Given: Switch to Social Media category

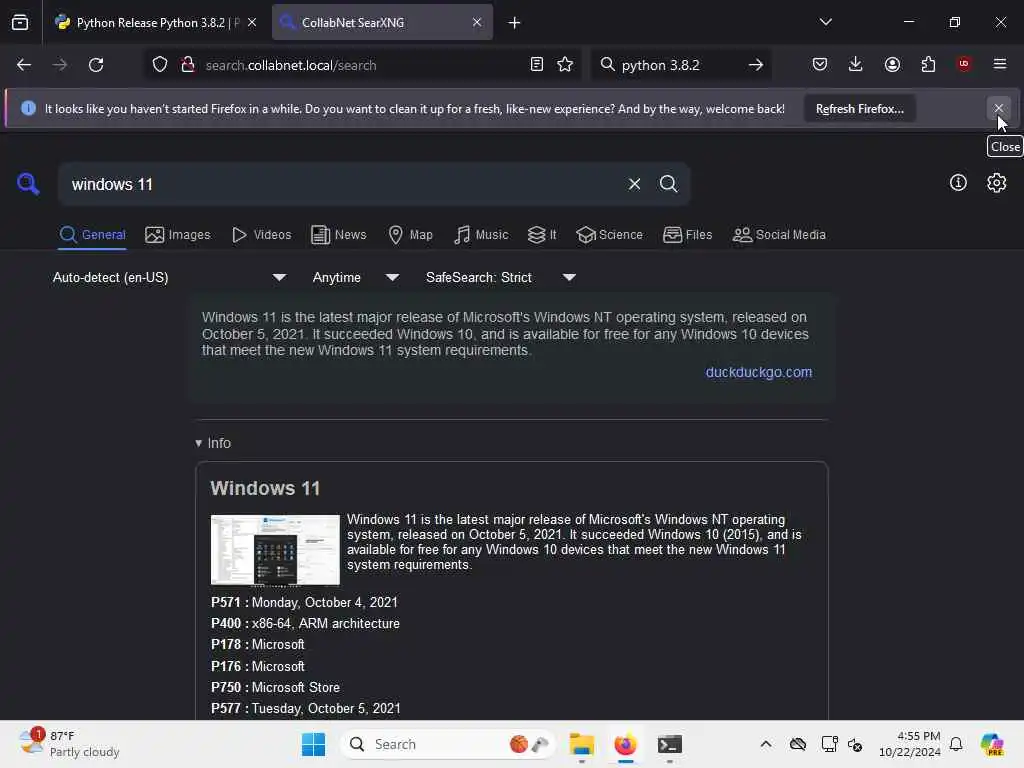Looking at the screenshot, I should tap(779, 234).
